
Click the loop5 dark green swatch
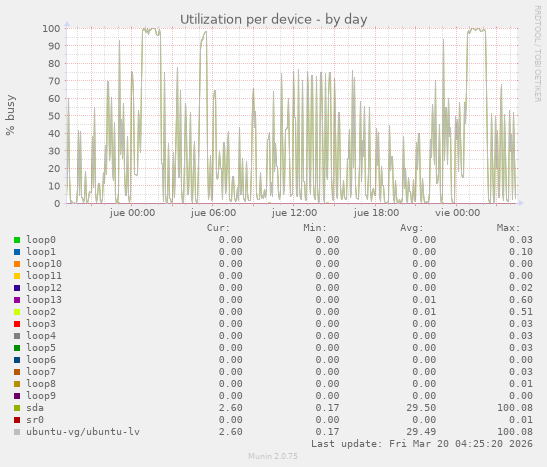(17, 348)
